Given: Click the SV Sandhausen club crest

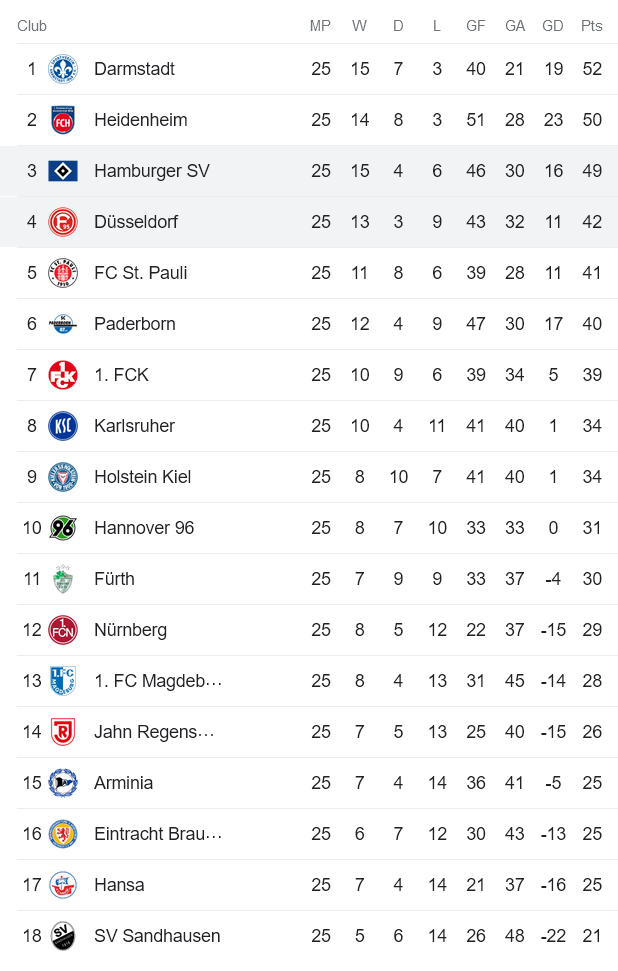Looking at the screenshot, I should [63, 936].
